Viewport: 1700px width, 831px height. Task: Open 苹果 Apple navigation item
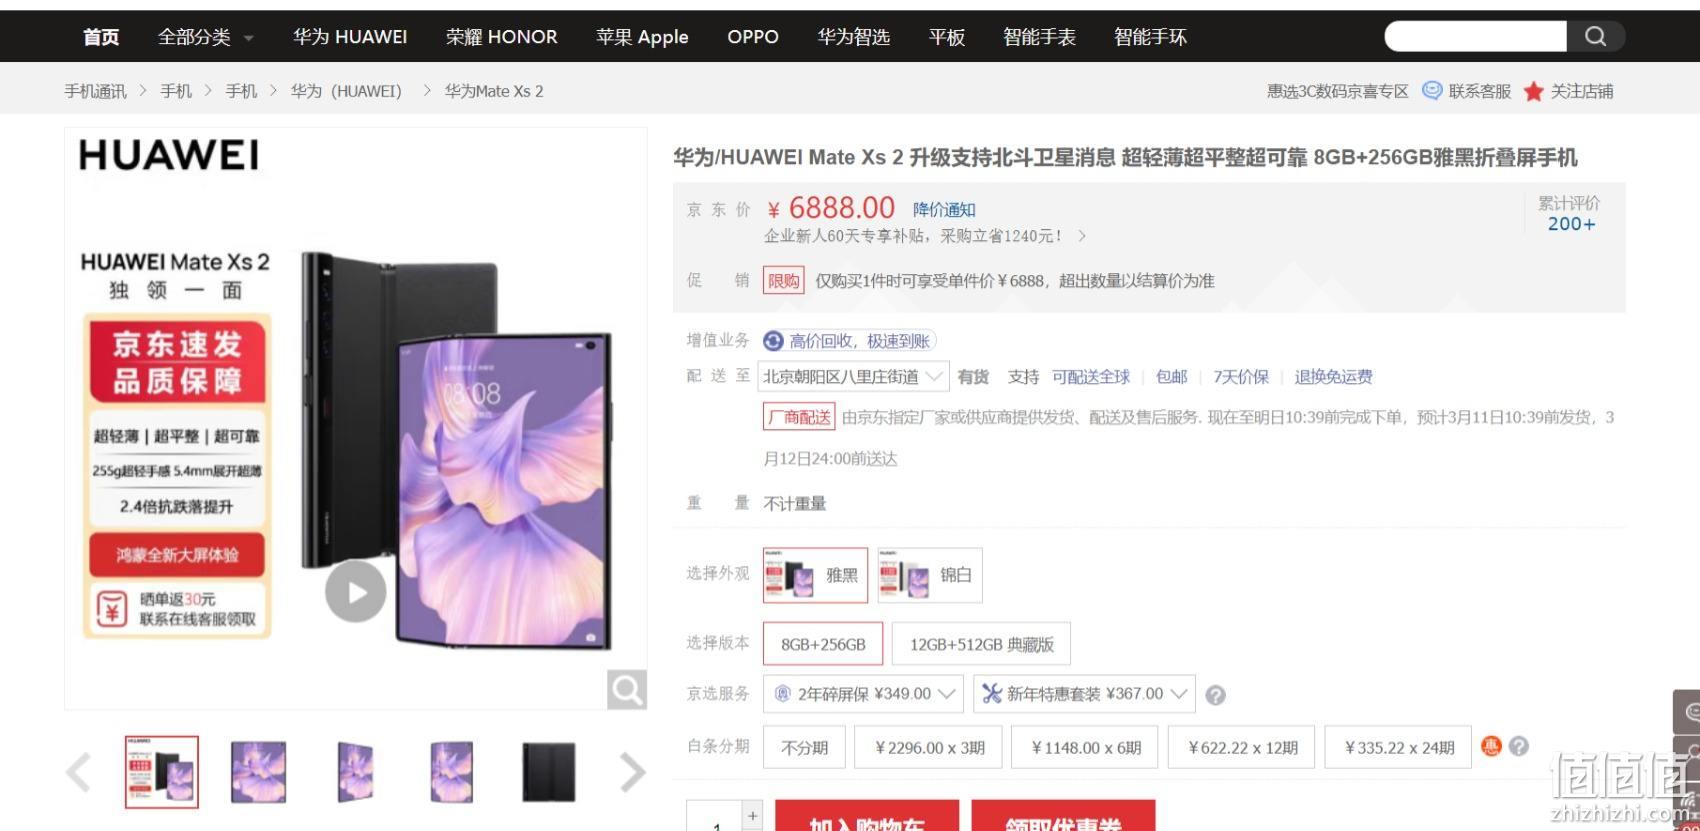pyautogui.click(x=642, y=37)
